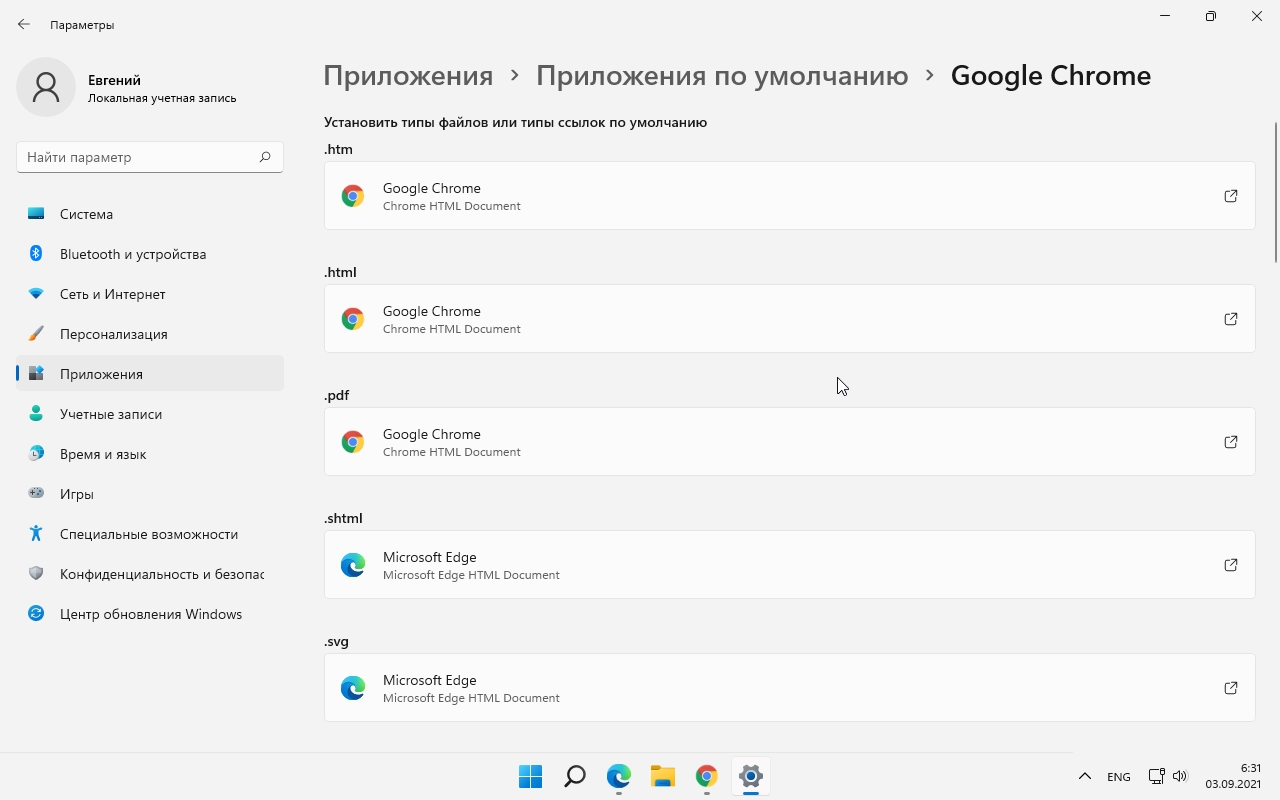Click Chrome icon in the .pdf row
This screenshot has width=1280, height=800.
pos(353,442)
